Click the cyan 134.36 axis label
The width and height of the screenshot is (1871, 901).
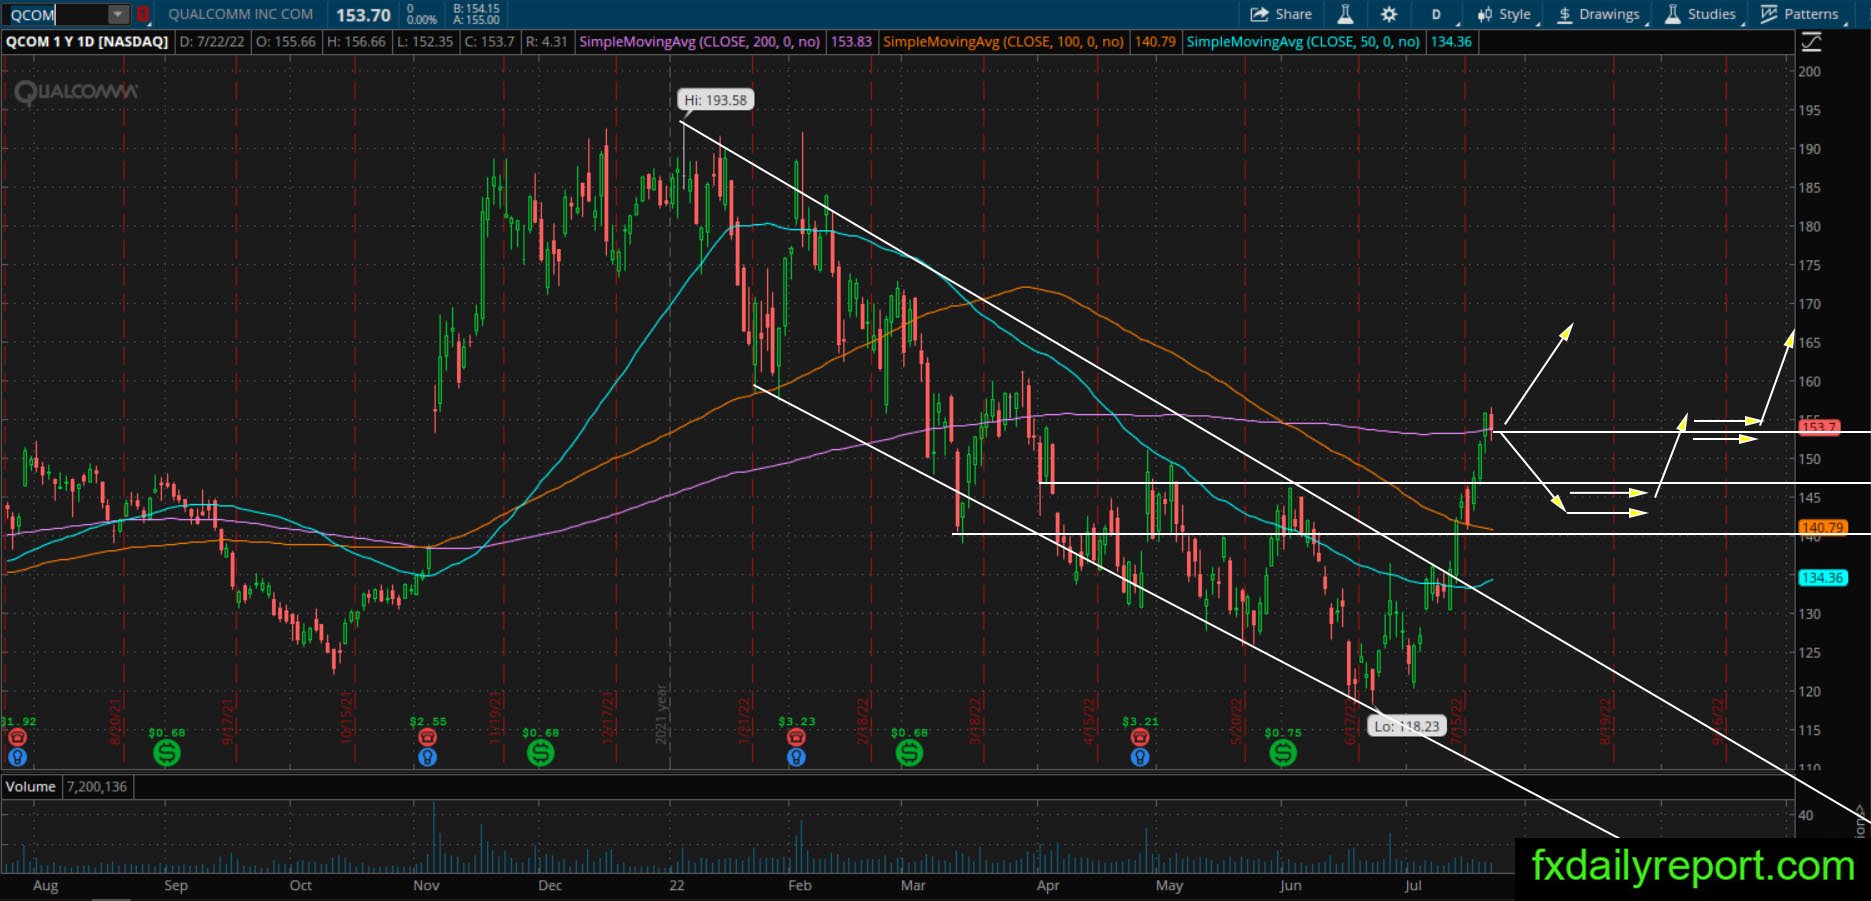click(1822, 578)
